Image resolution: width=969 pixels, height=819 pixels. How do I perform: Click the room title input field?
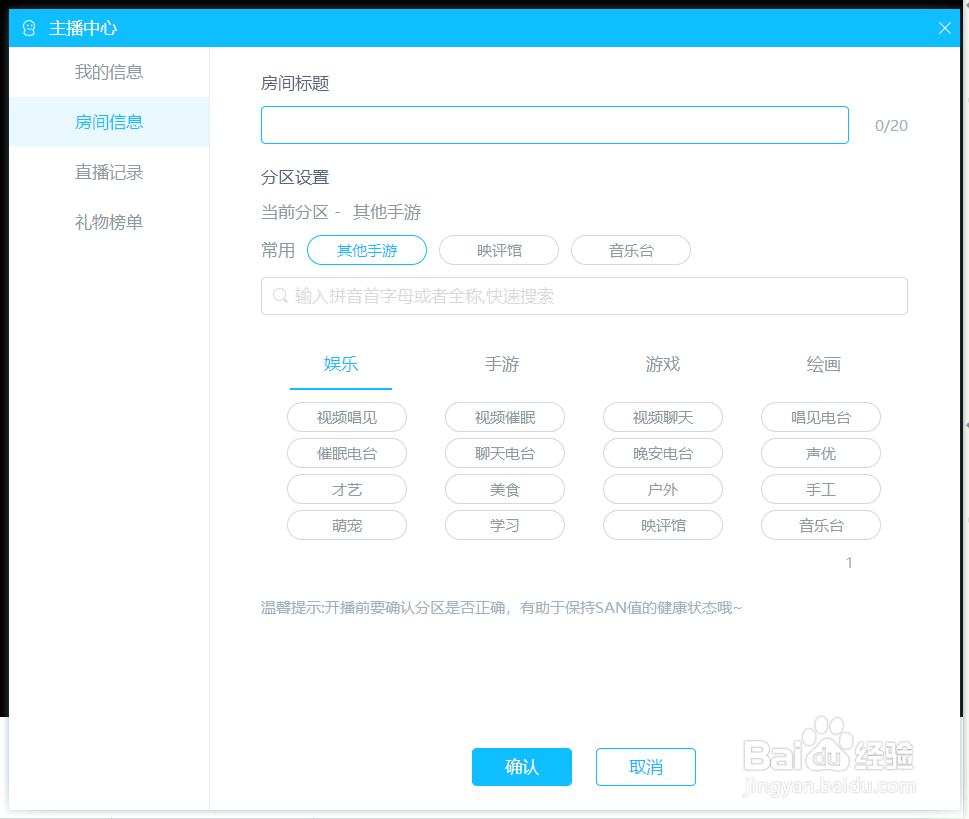(554, 124)
